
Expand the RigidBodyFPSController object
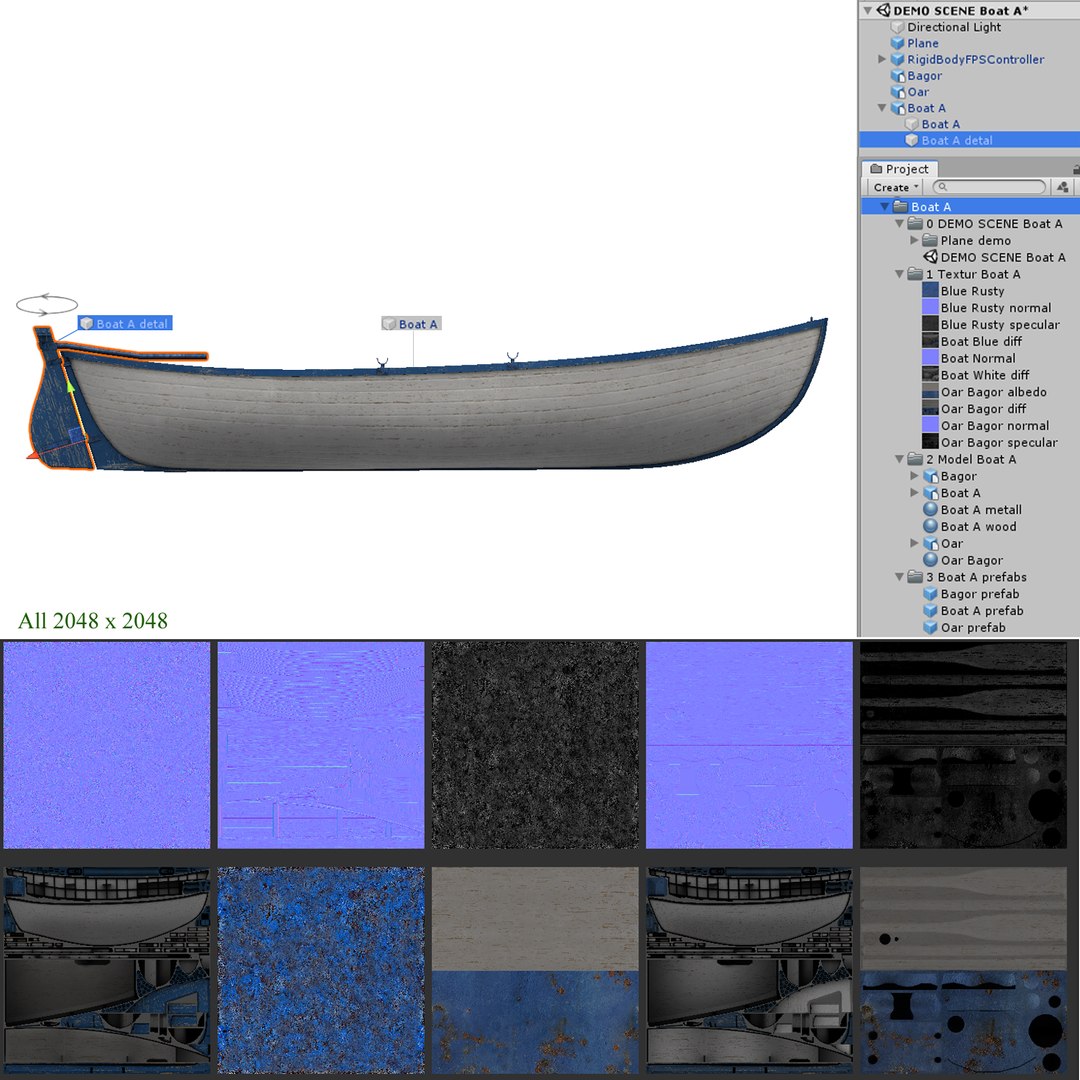tap(882, 59)
